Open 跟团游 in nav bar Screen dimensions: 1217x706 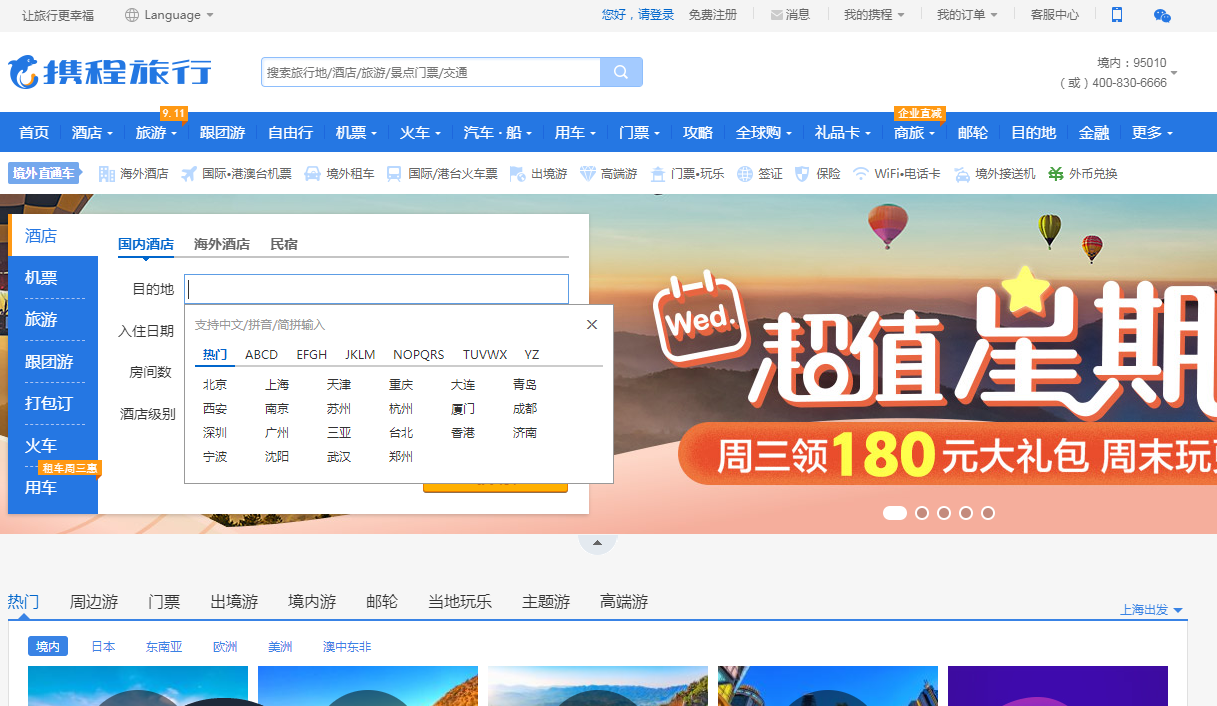(222, 133)
